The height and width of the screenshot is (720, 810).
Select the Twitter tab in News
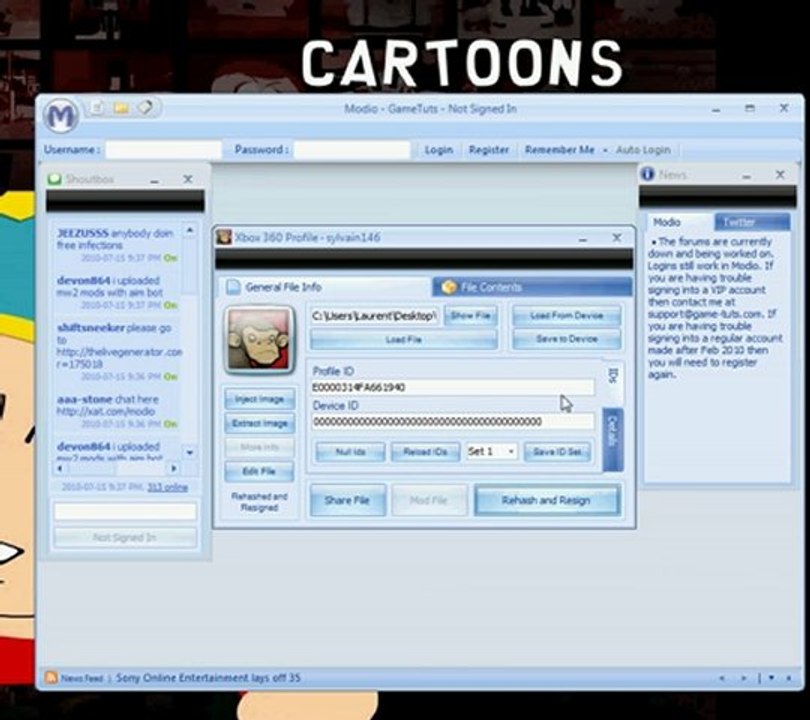point(752,222)
